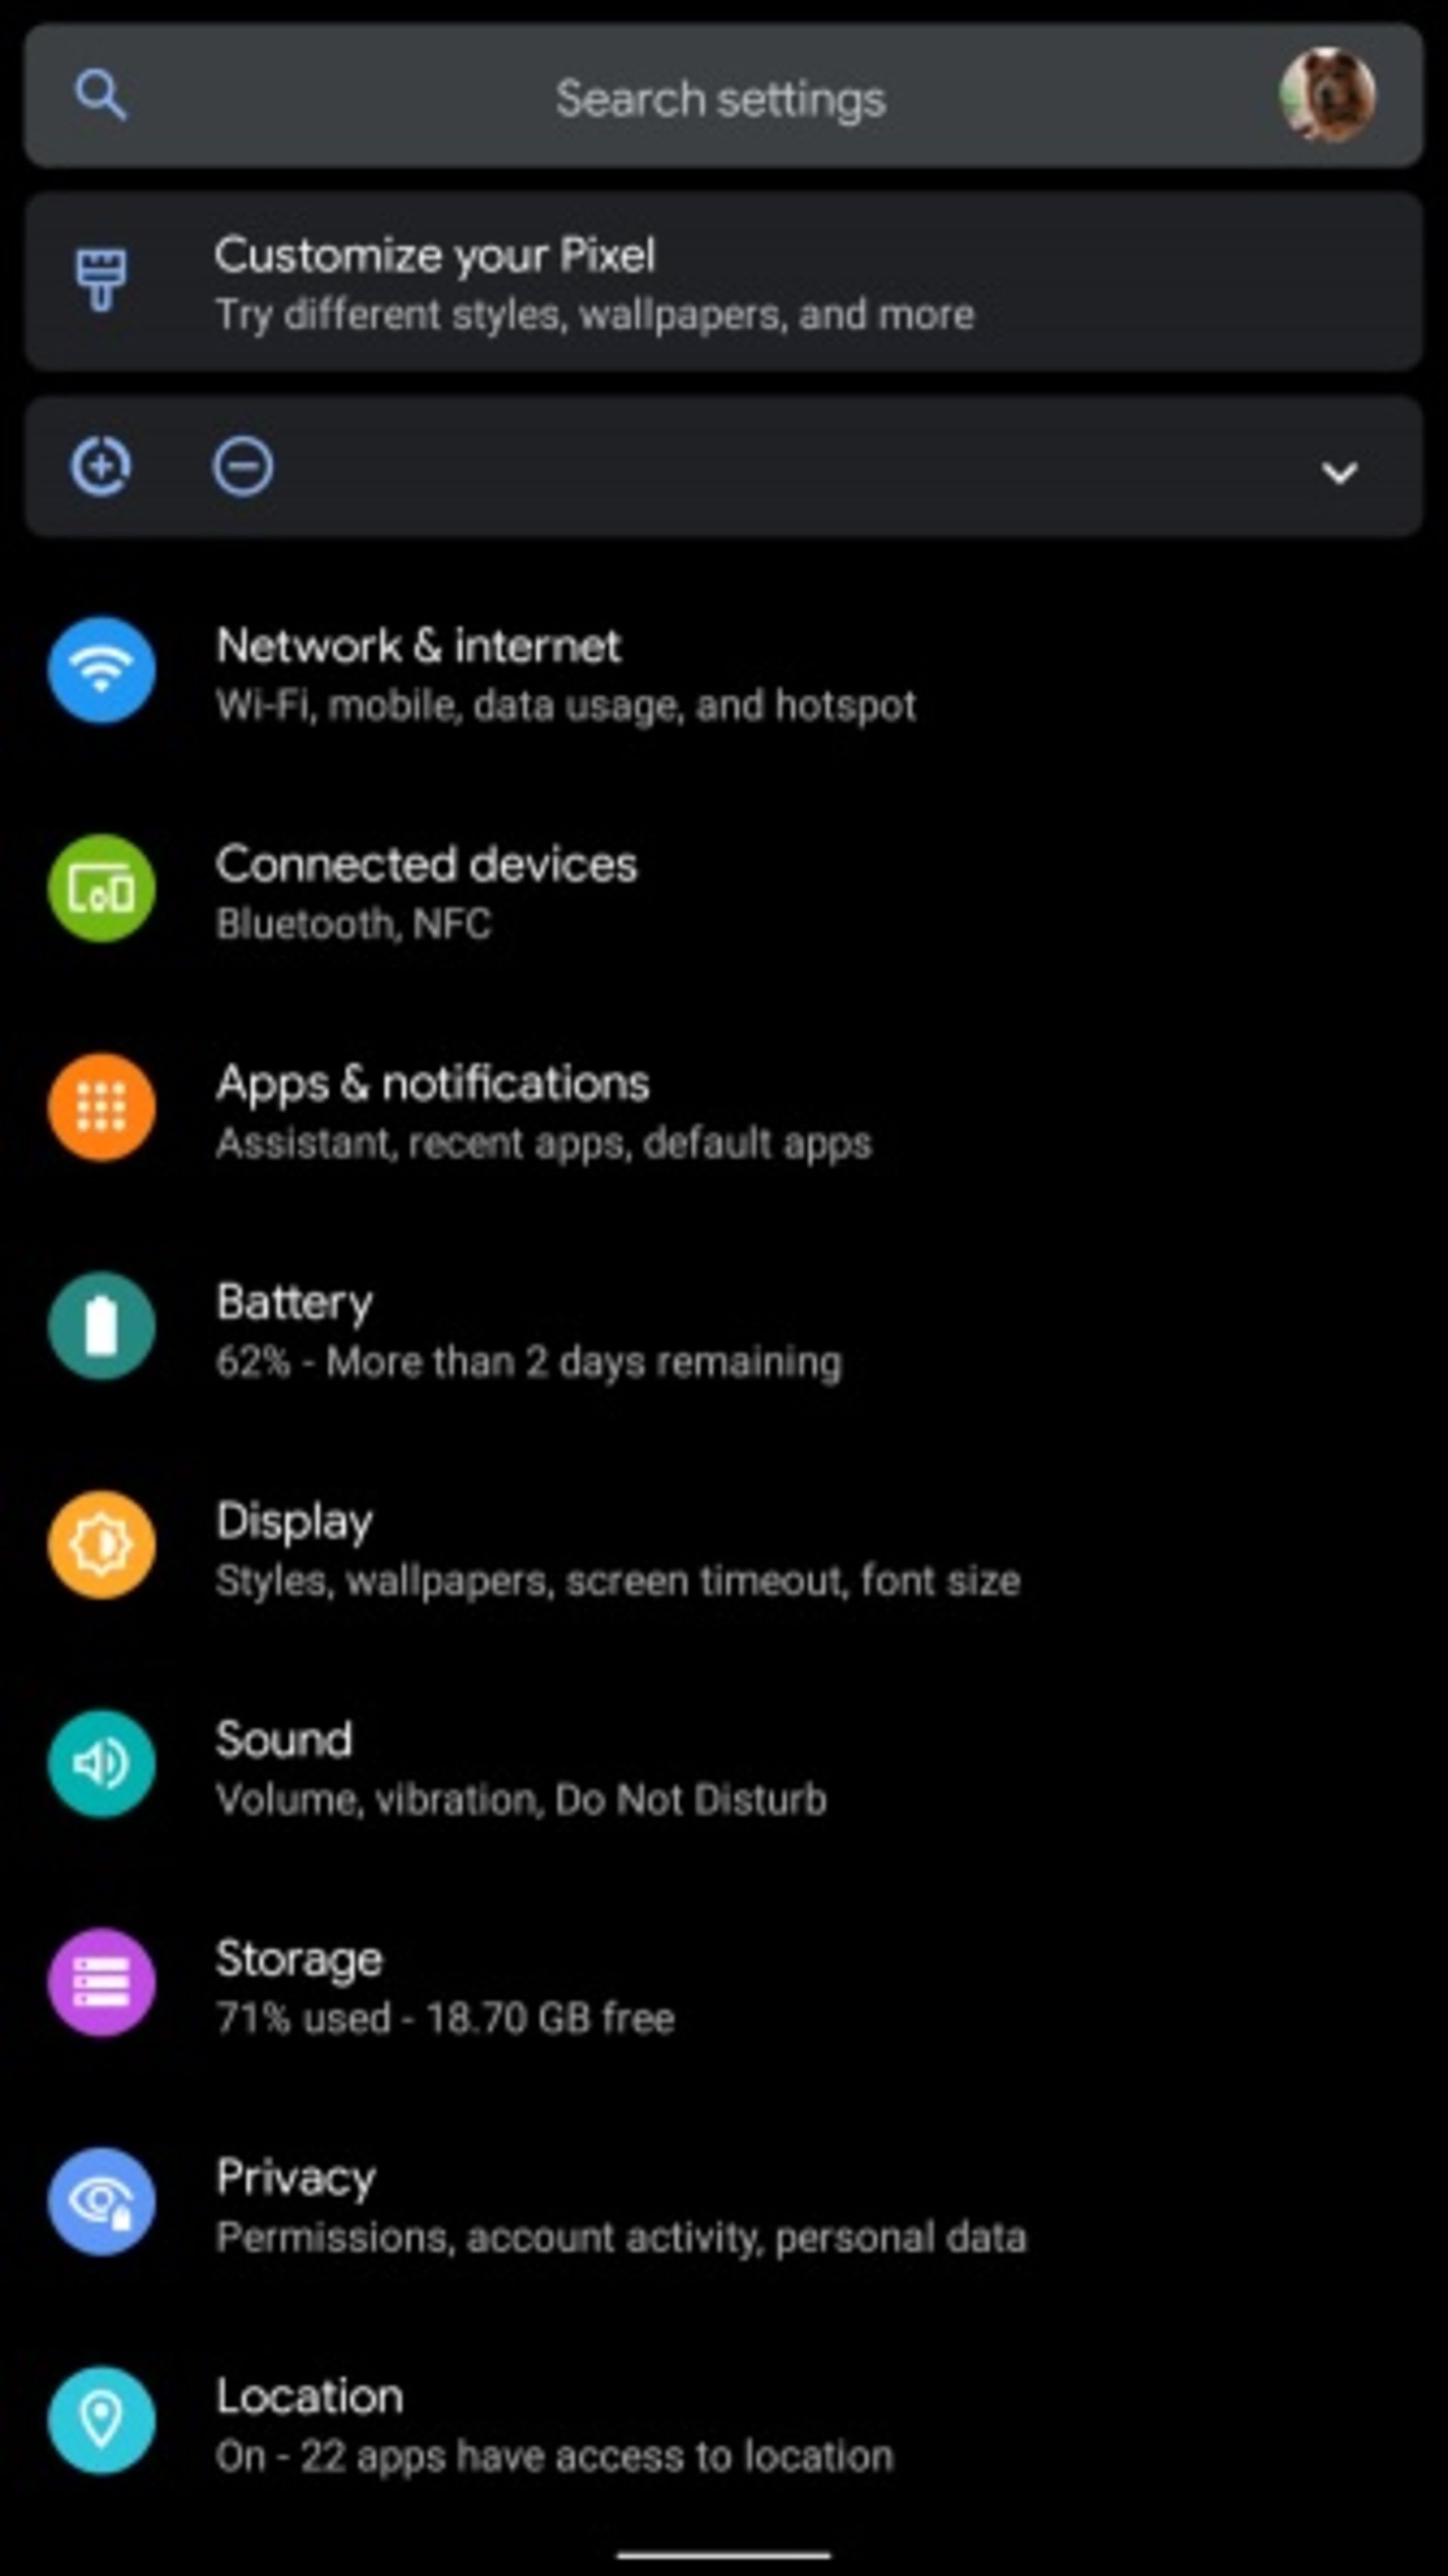Open user profile avatar menu
This screenshot has height=2576, width=1448.
pos(1327,97)
